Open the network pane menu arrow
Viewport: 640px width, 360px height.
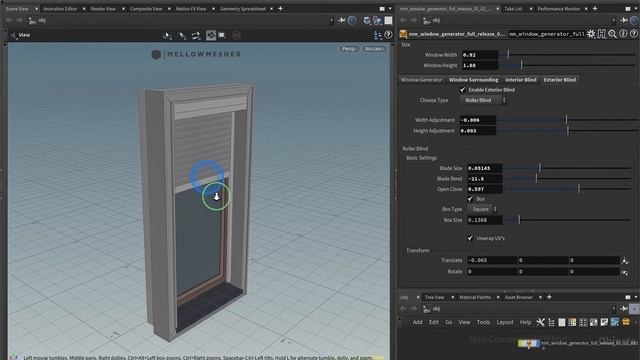tap(636, 297)
